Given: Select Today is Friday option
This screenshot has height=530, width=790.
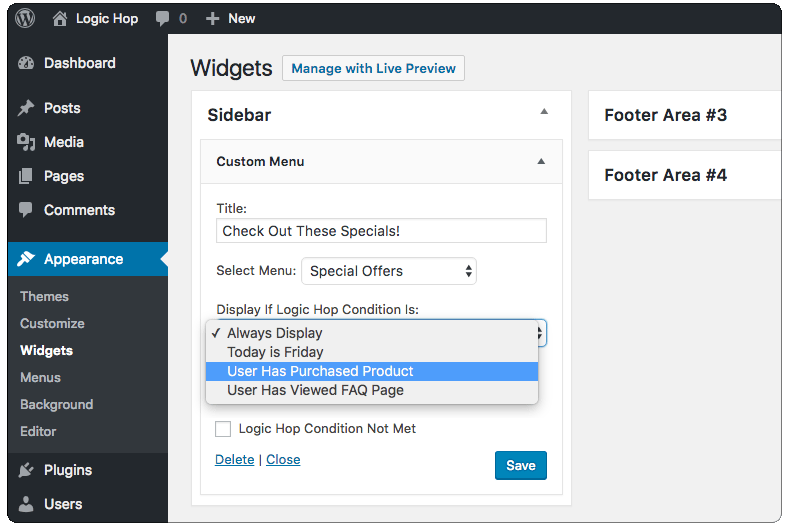Looking at the screenshot, I should pos(372,352).
